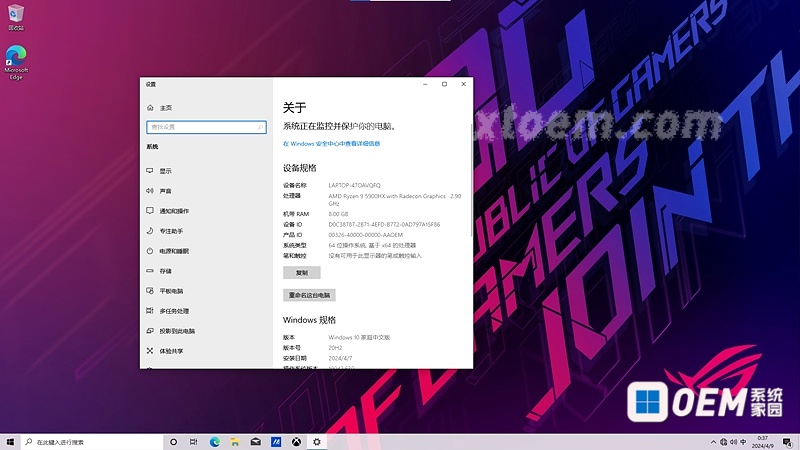Open the Windows Start menu
The width and height of the screenshot is (800, 450).
(10, 442)
